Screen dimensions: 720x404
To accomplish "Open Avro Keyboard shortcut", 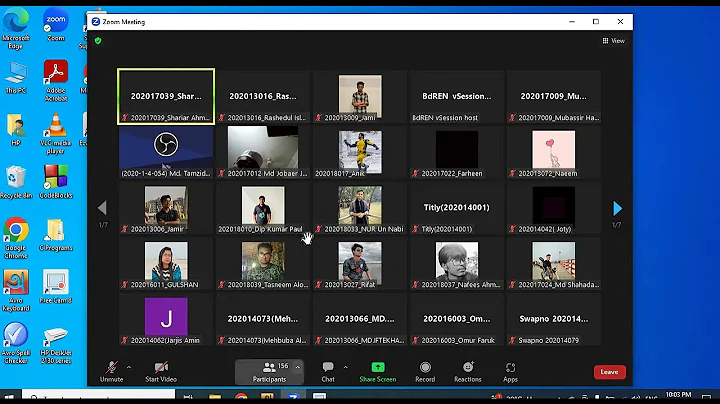I will click(x=16, y=291).
